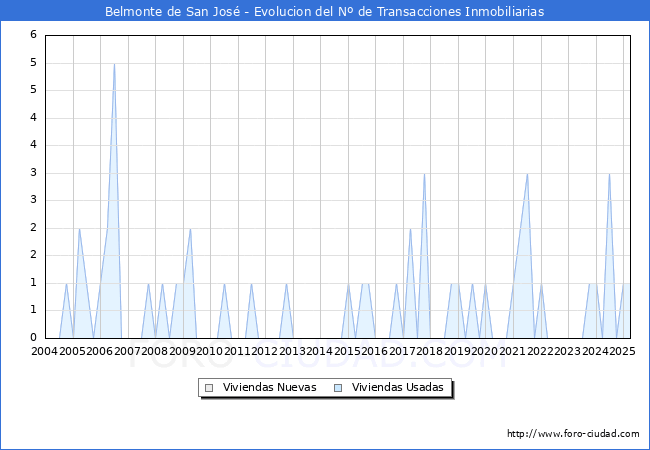
Task: Click the 2020 x-axis label
Action: point(485,351)
